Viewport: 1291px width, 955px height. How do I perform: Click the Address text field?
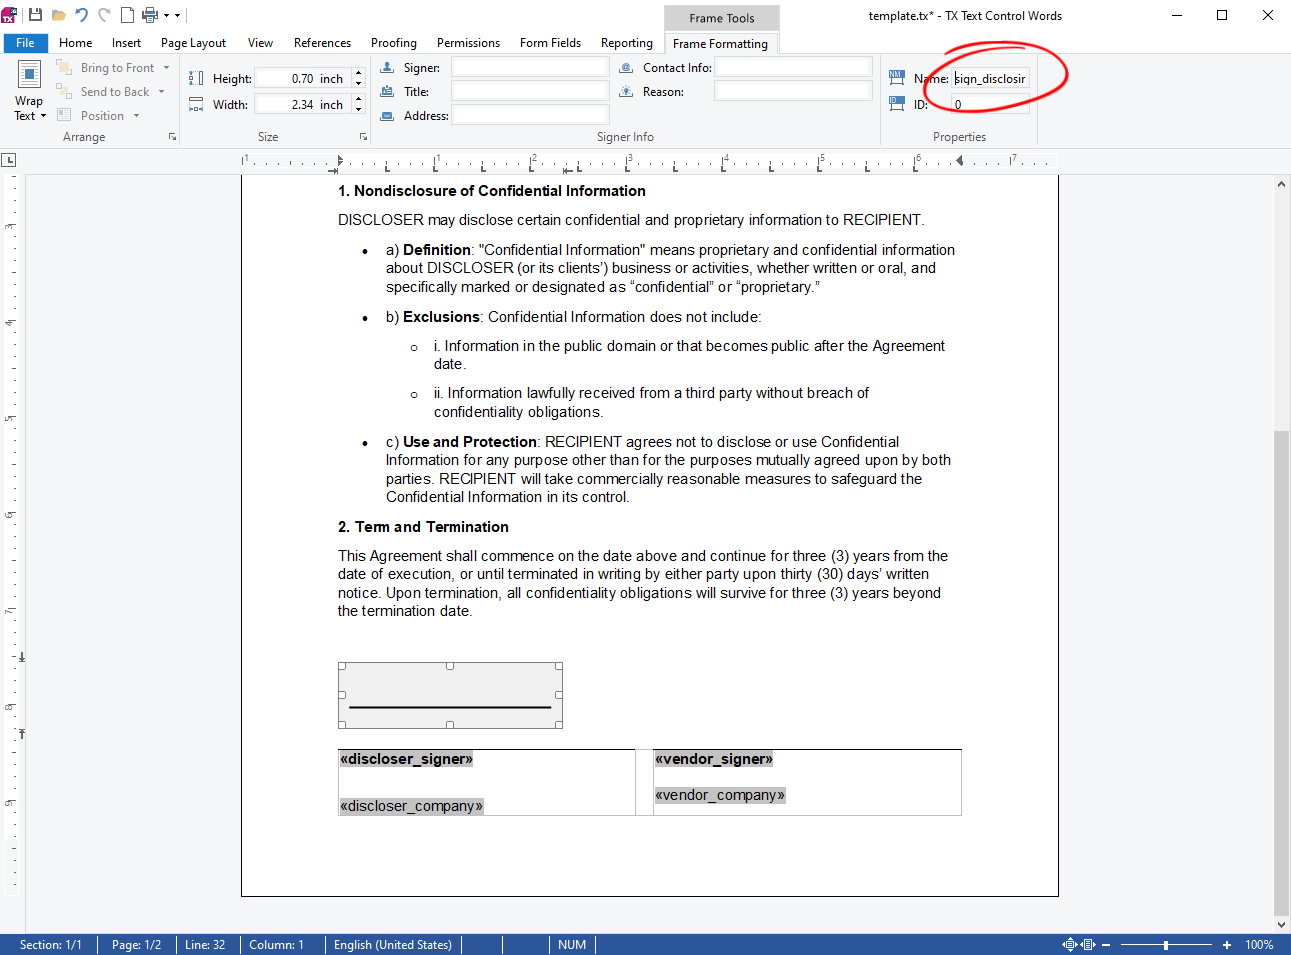click(530, 115)
